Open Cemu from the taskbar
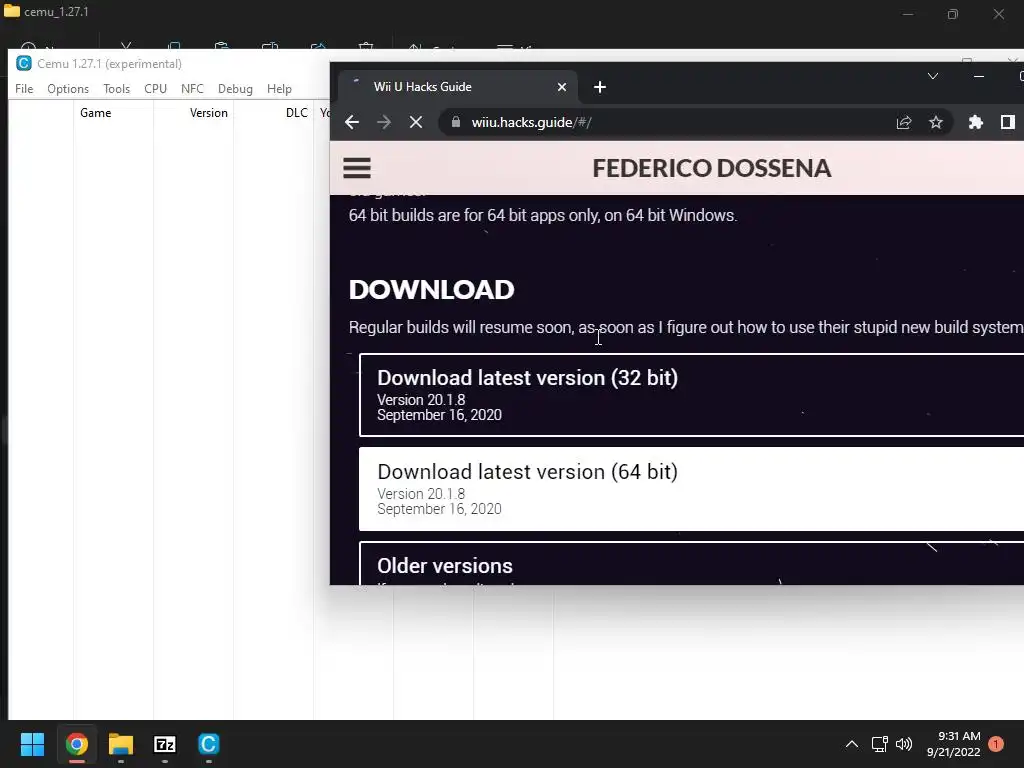 (x=208, y=744)
